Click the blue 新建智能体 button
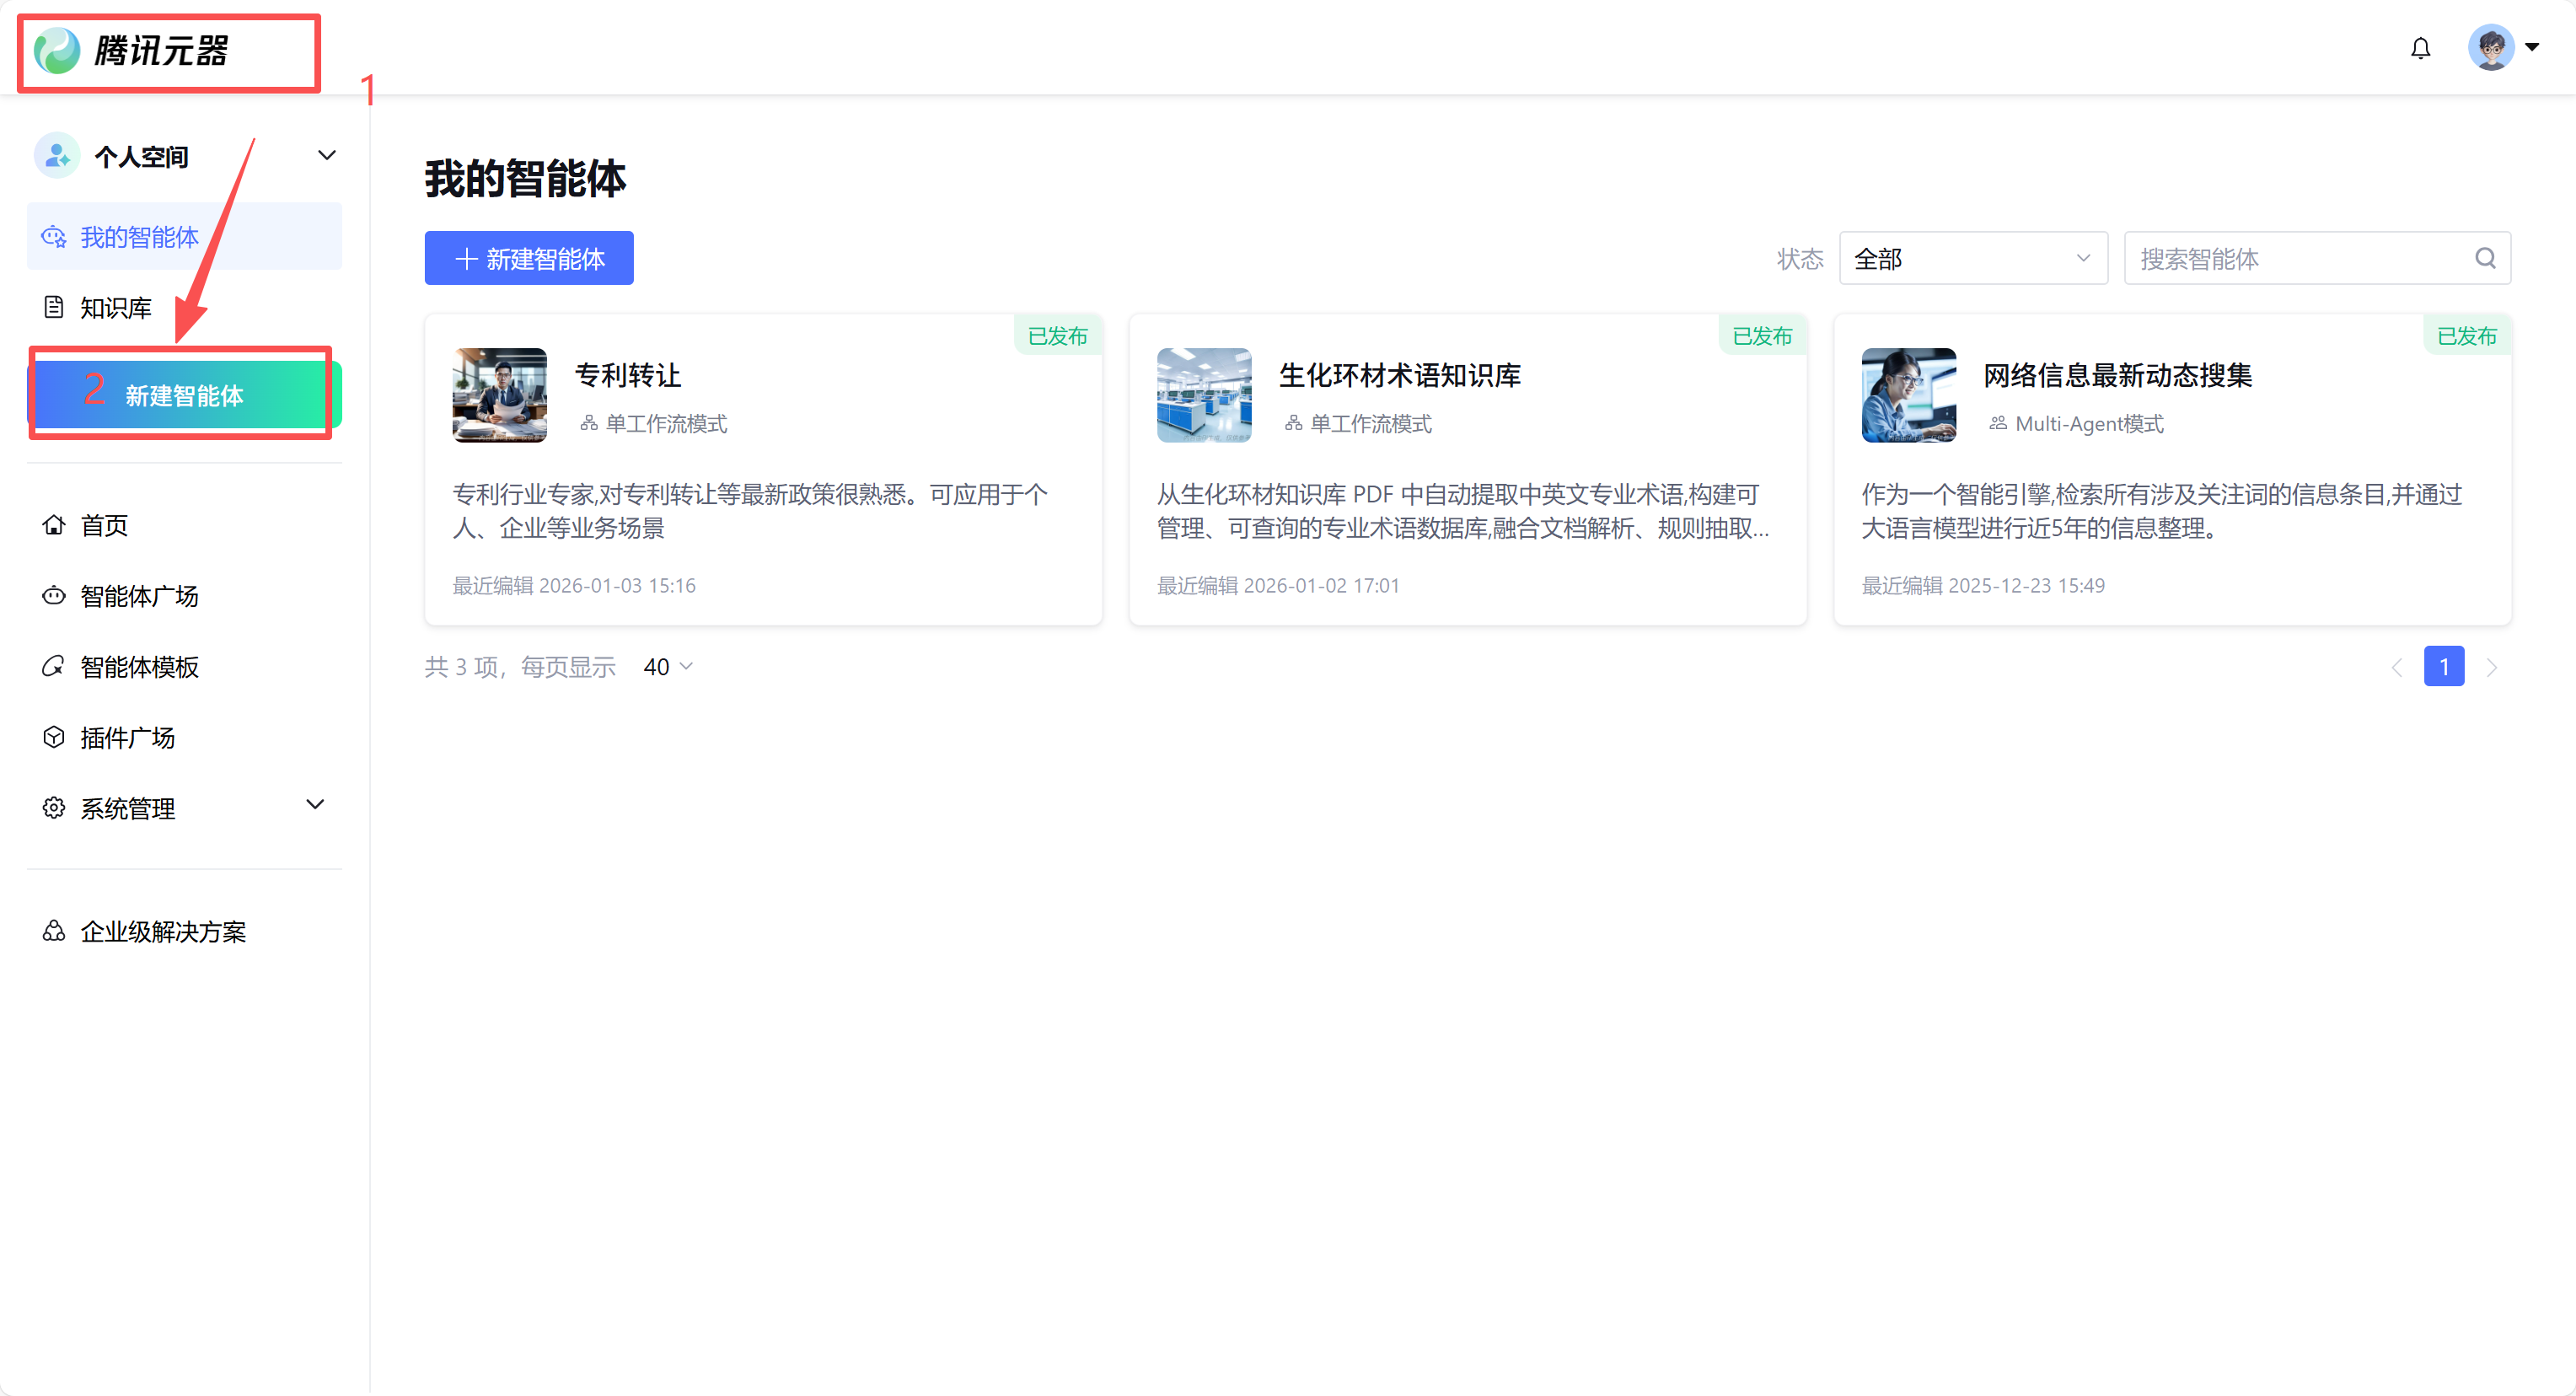2576x1396 pixels. coord(529,259)
